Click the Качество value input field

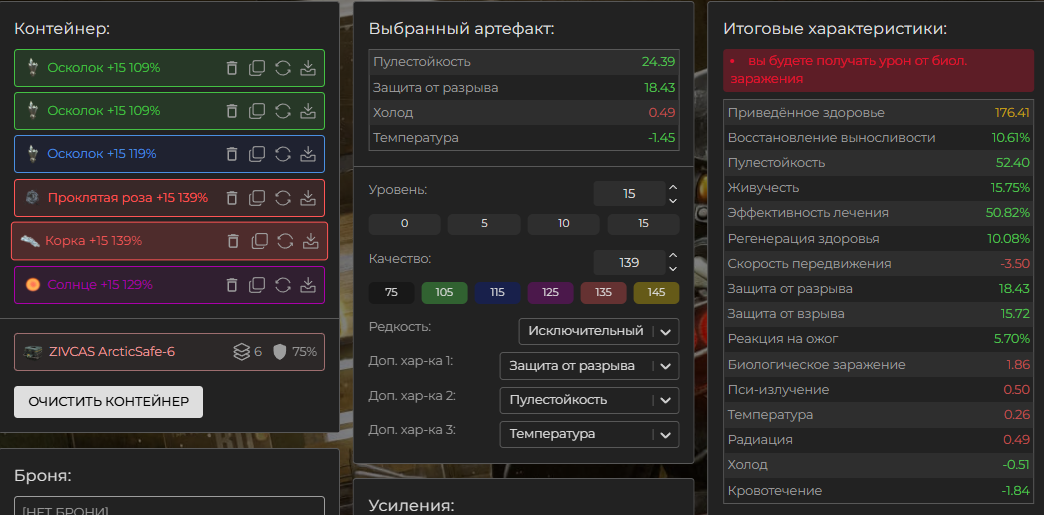(628, 263)
